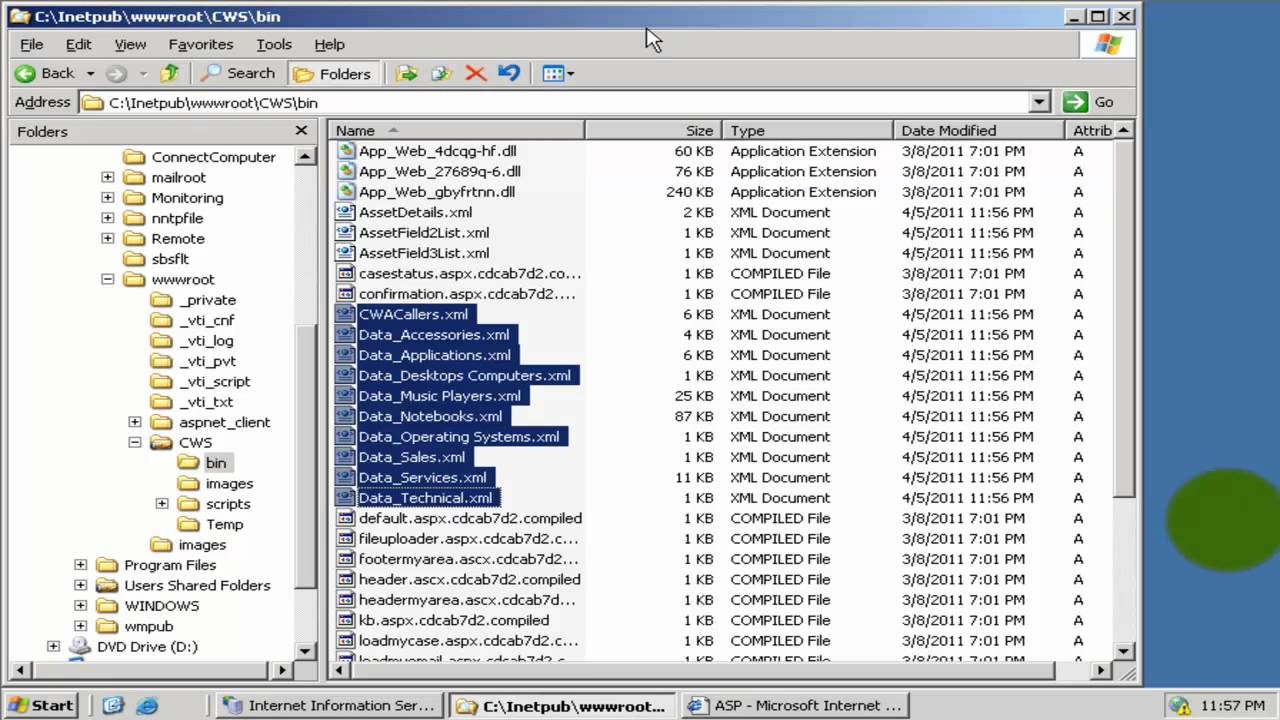Image resolution: width=1280 pixels, height=720 pixels.
Task: Expand the Program Files folder node
Action: 81,565
